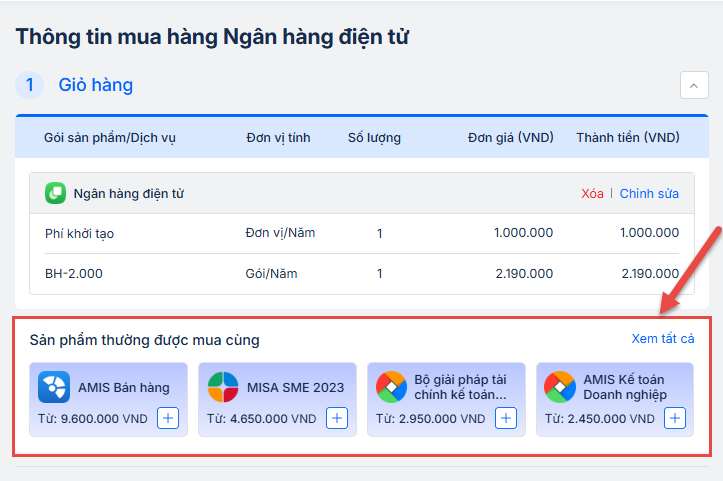The height and width of the screenshot is (481, 723).
Task: Click the Bộ giải pháp tài chính icon
Action: [391, 387]
